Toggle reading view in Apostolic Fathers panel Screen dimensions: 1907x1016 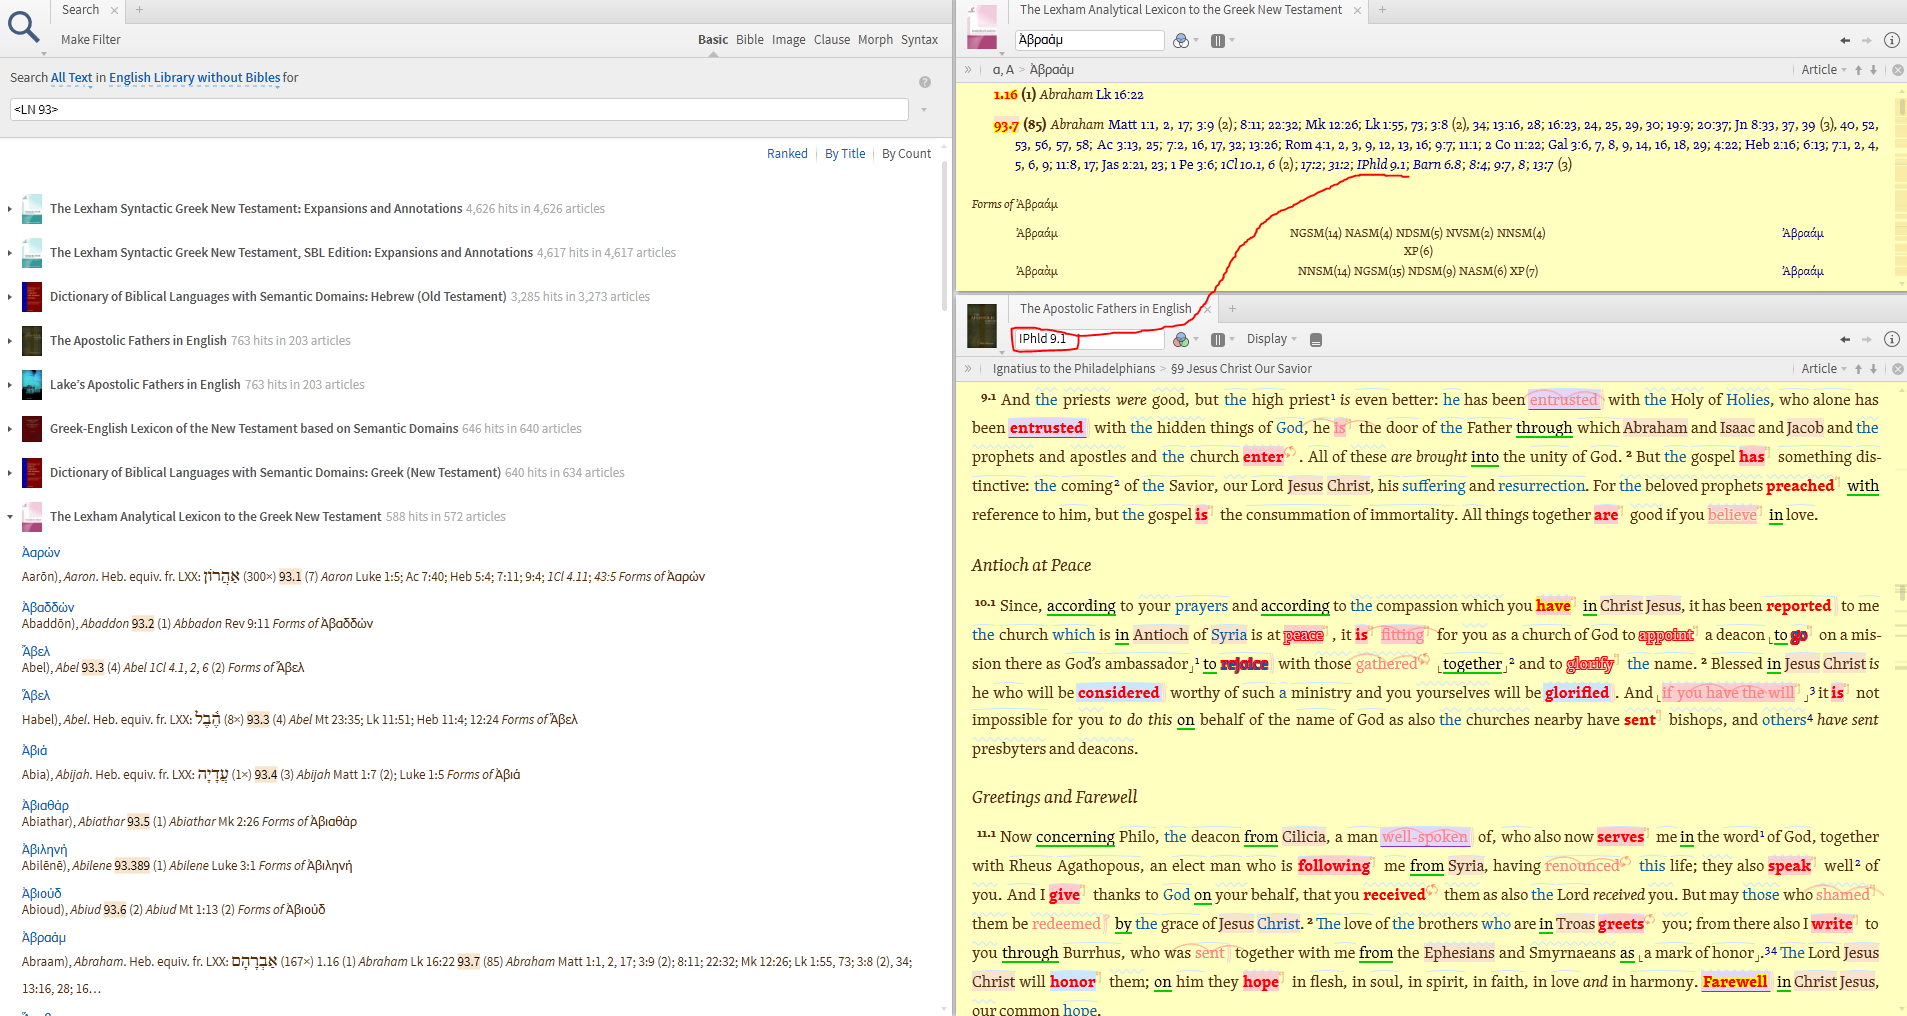(x=1316, y=340)
